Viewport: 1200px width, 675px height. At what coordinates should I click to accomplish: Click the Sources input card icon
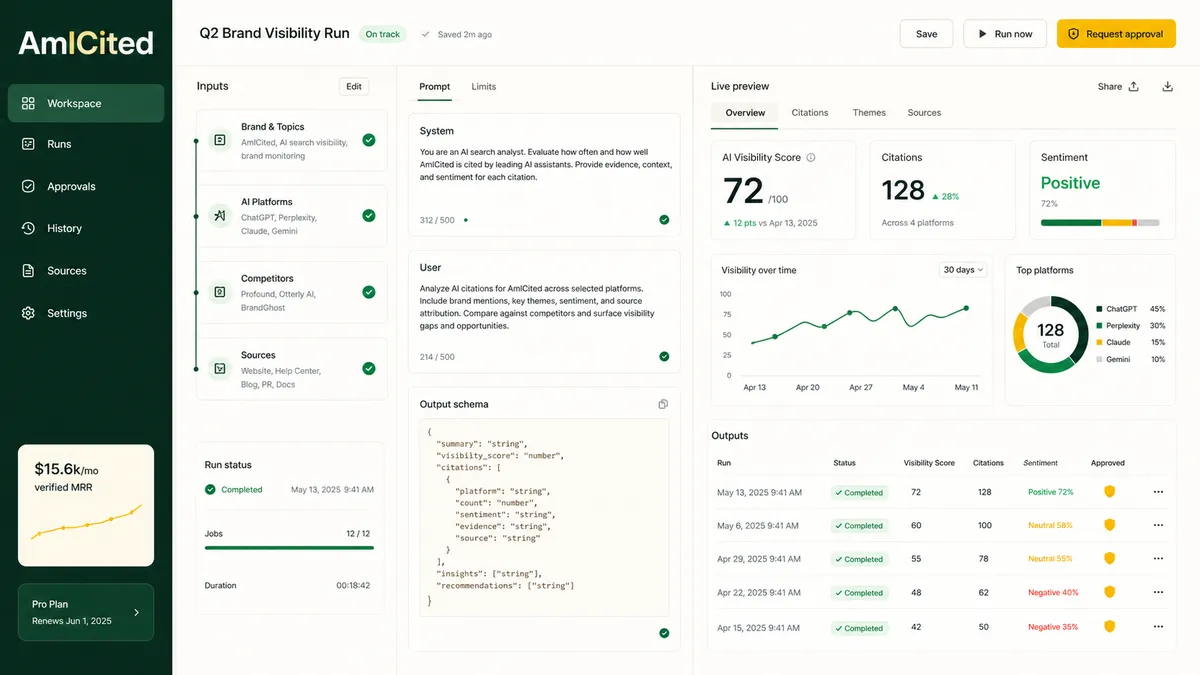point(220,369)
